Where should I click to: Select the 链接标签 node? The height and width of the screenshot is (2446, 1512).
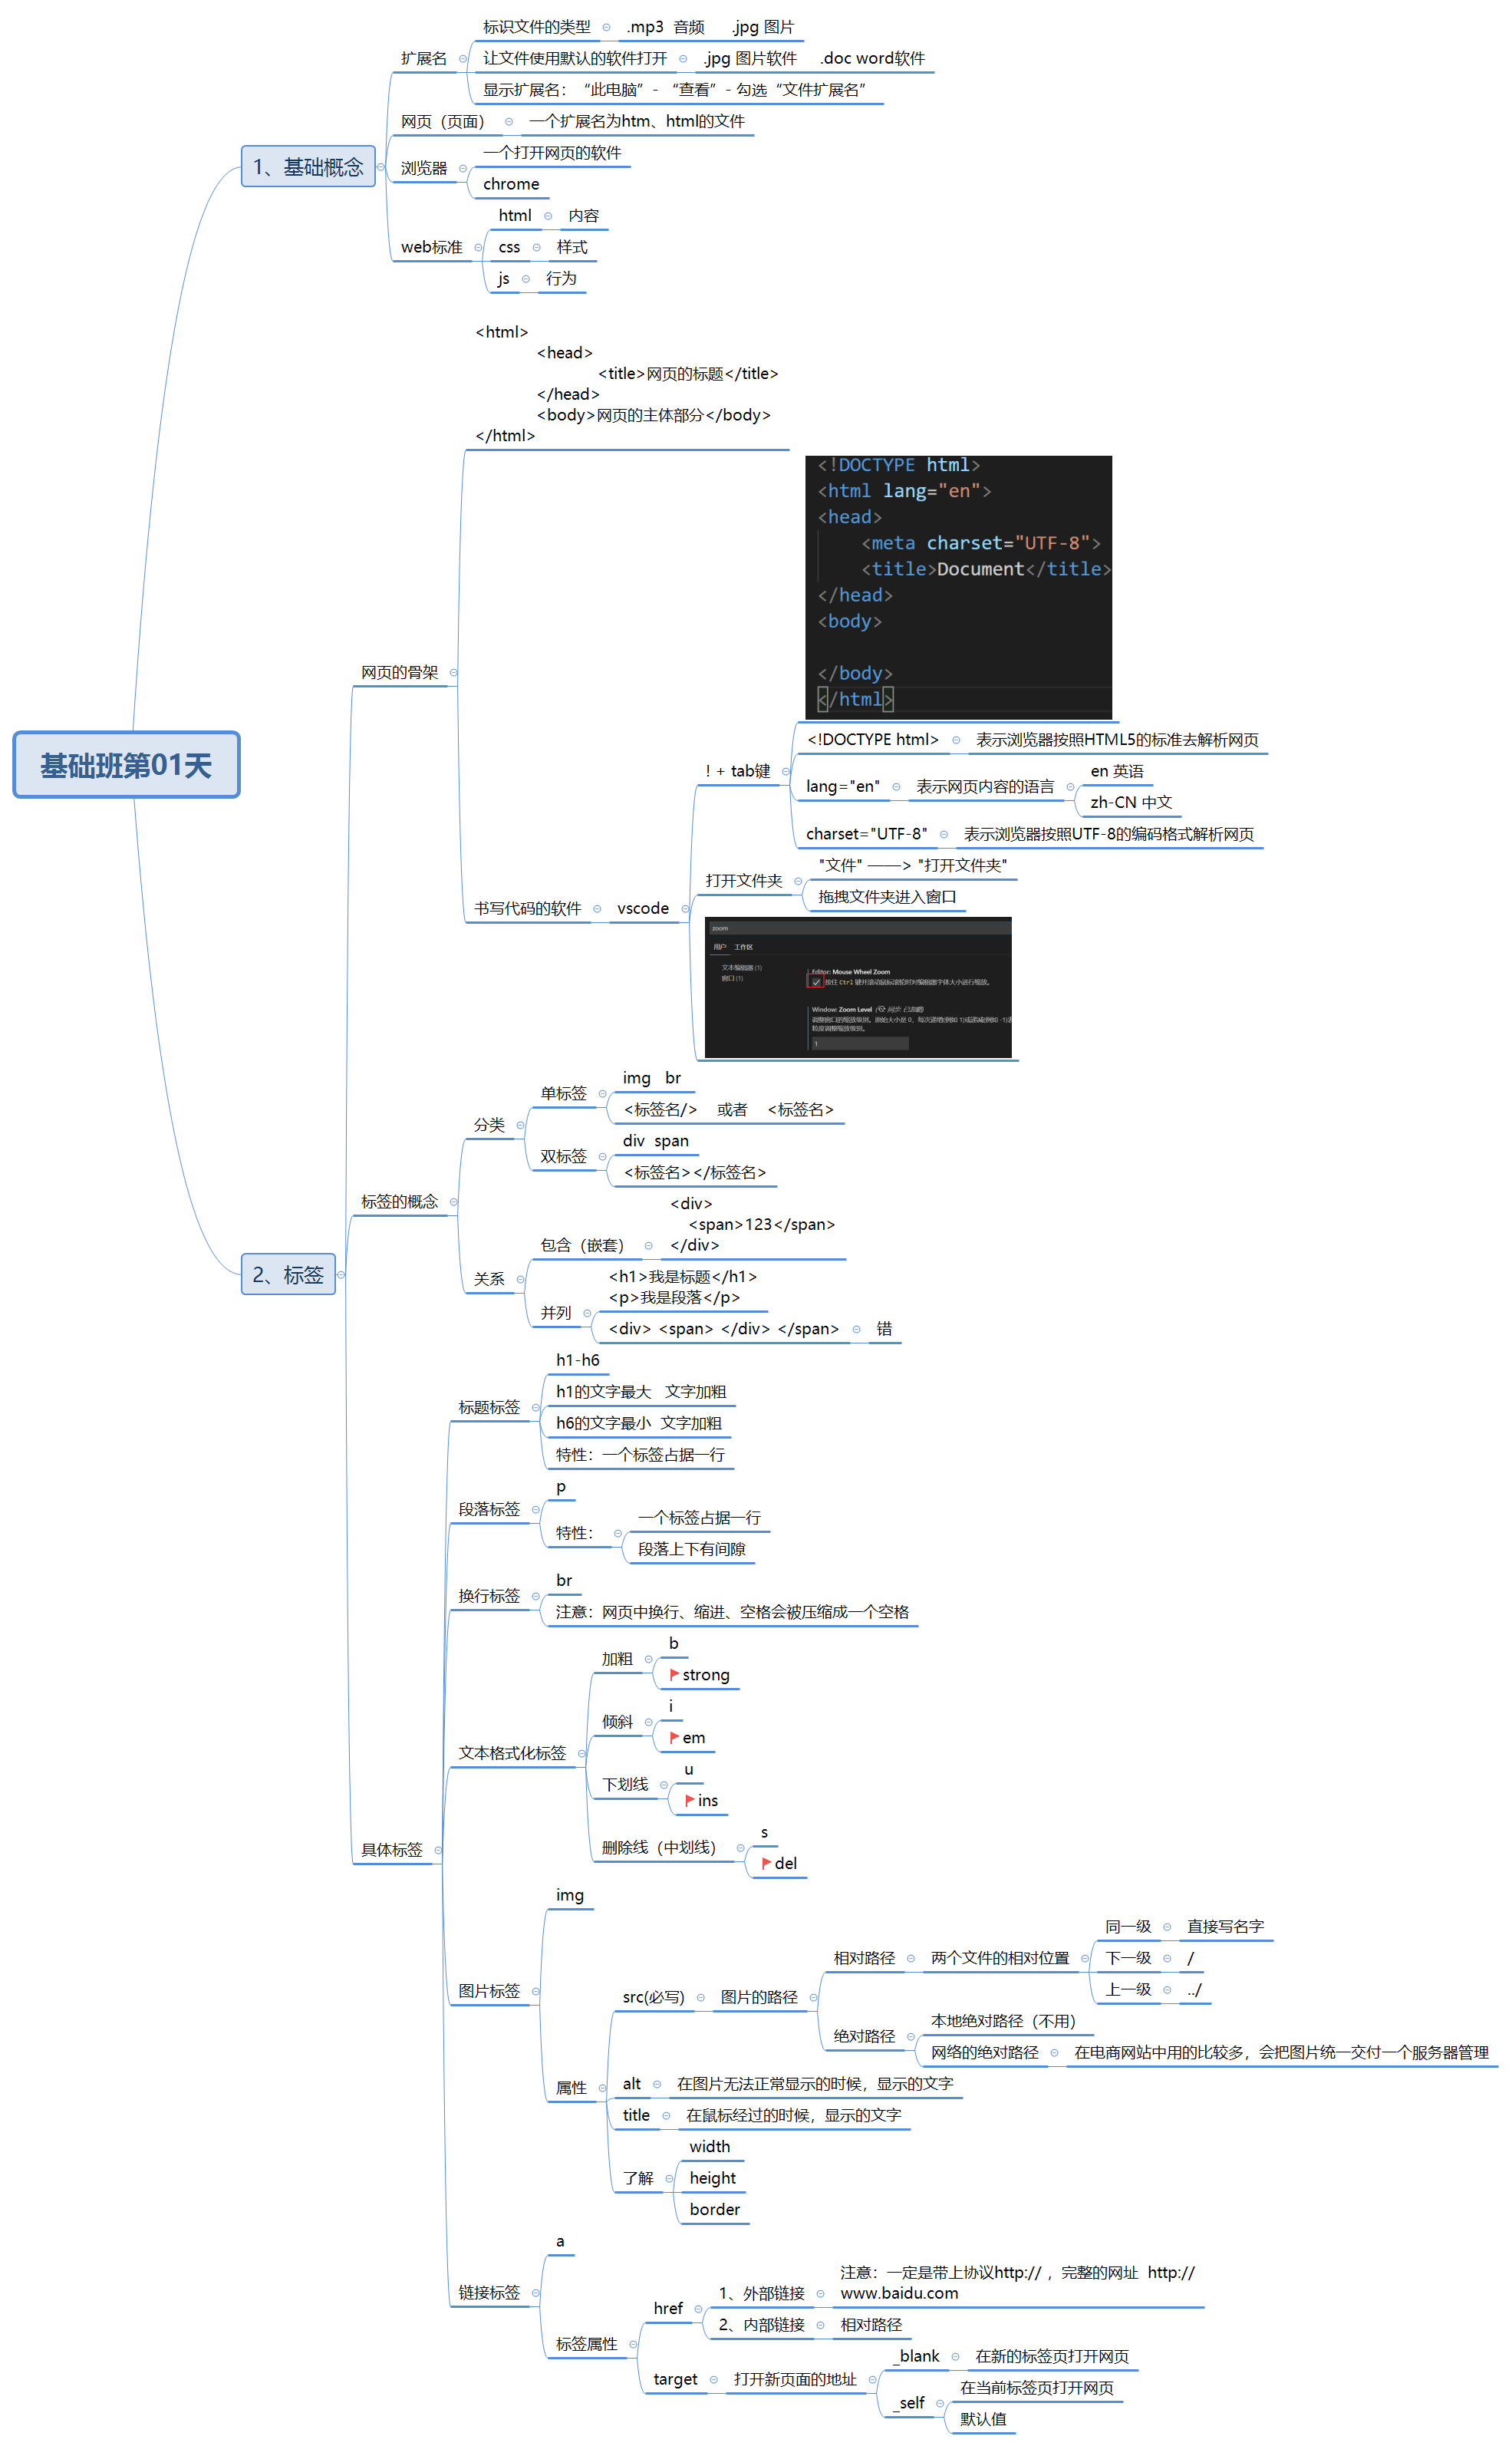click(x=489, y=2292)
